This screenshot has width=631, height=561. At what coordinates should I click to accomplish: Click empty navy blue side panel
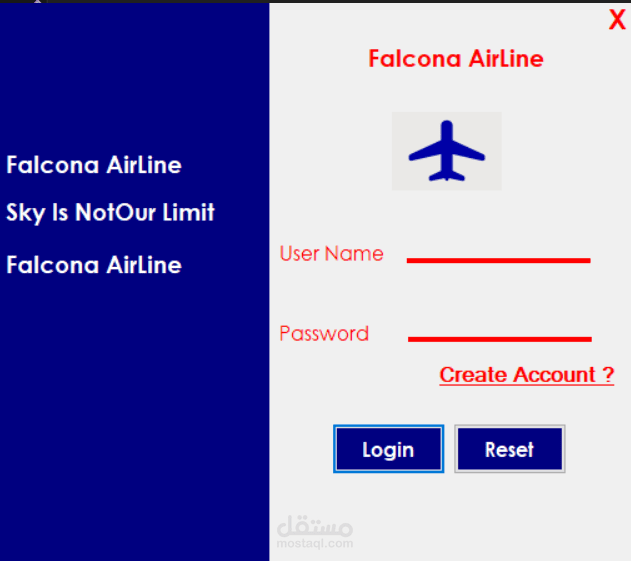(x=133, y=402)
